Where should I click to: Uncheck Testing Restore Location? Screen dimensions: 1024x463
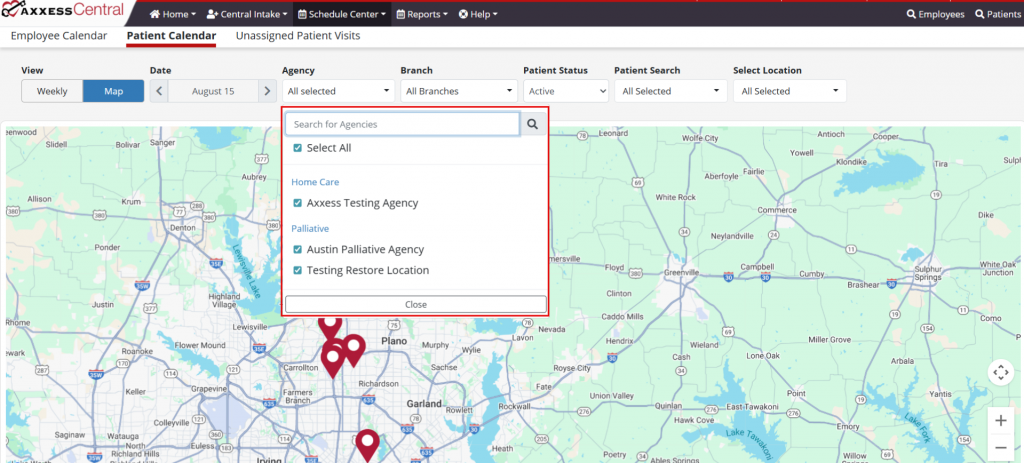click(x=298, y=270)
